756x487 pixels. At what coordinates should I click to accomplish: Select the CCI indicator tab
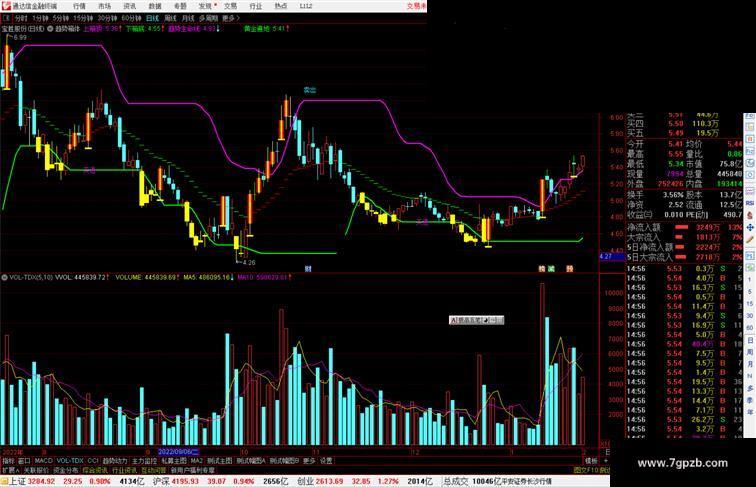(93, 461)
